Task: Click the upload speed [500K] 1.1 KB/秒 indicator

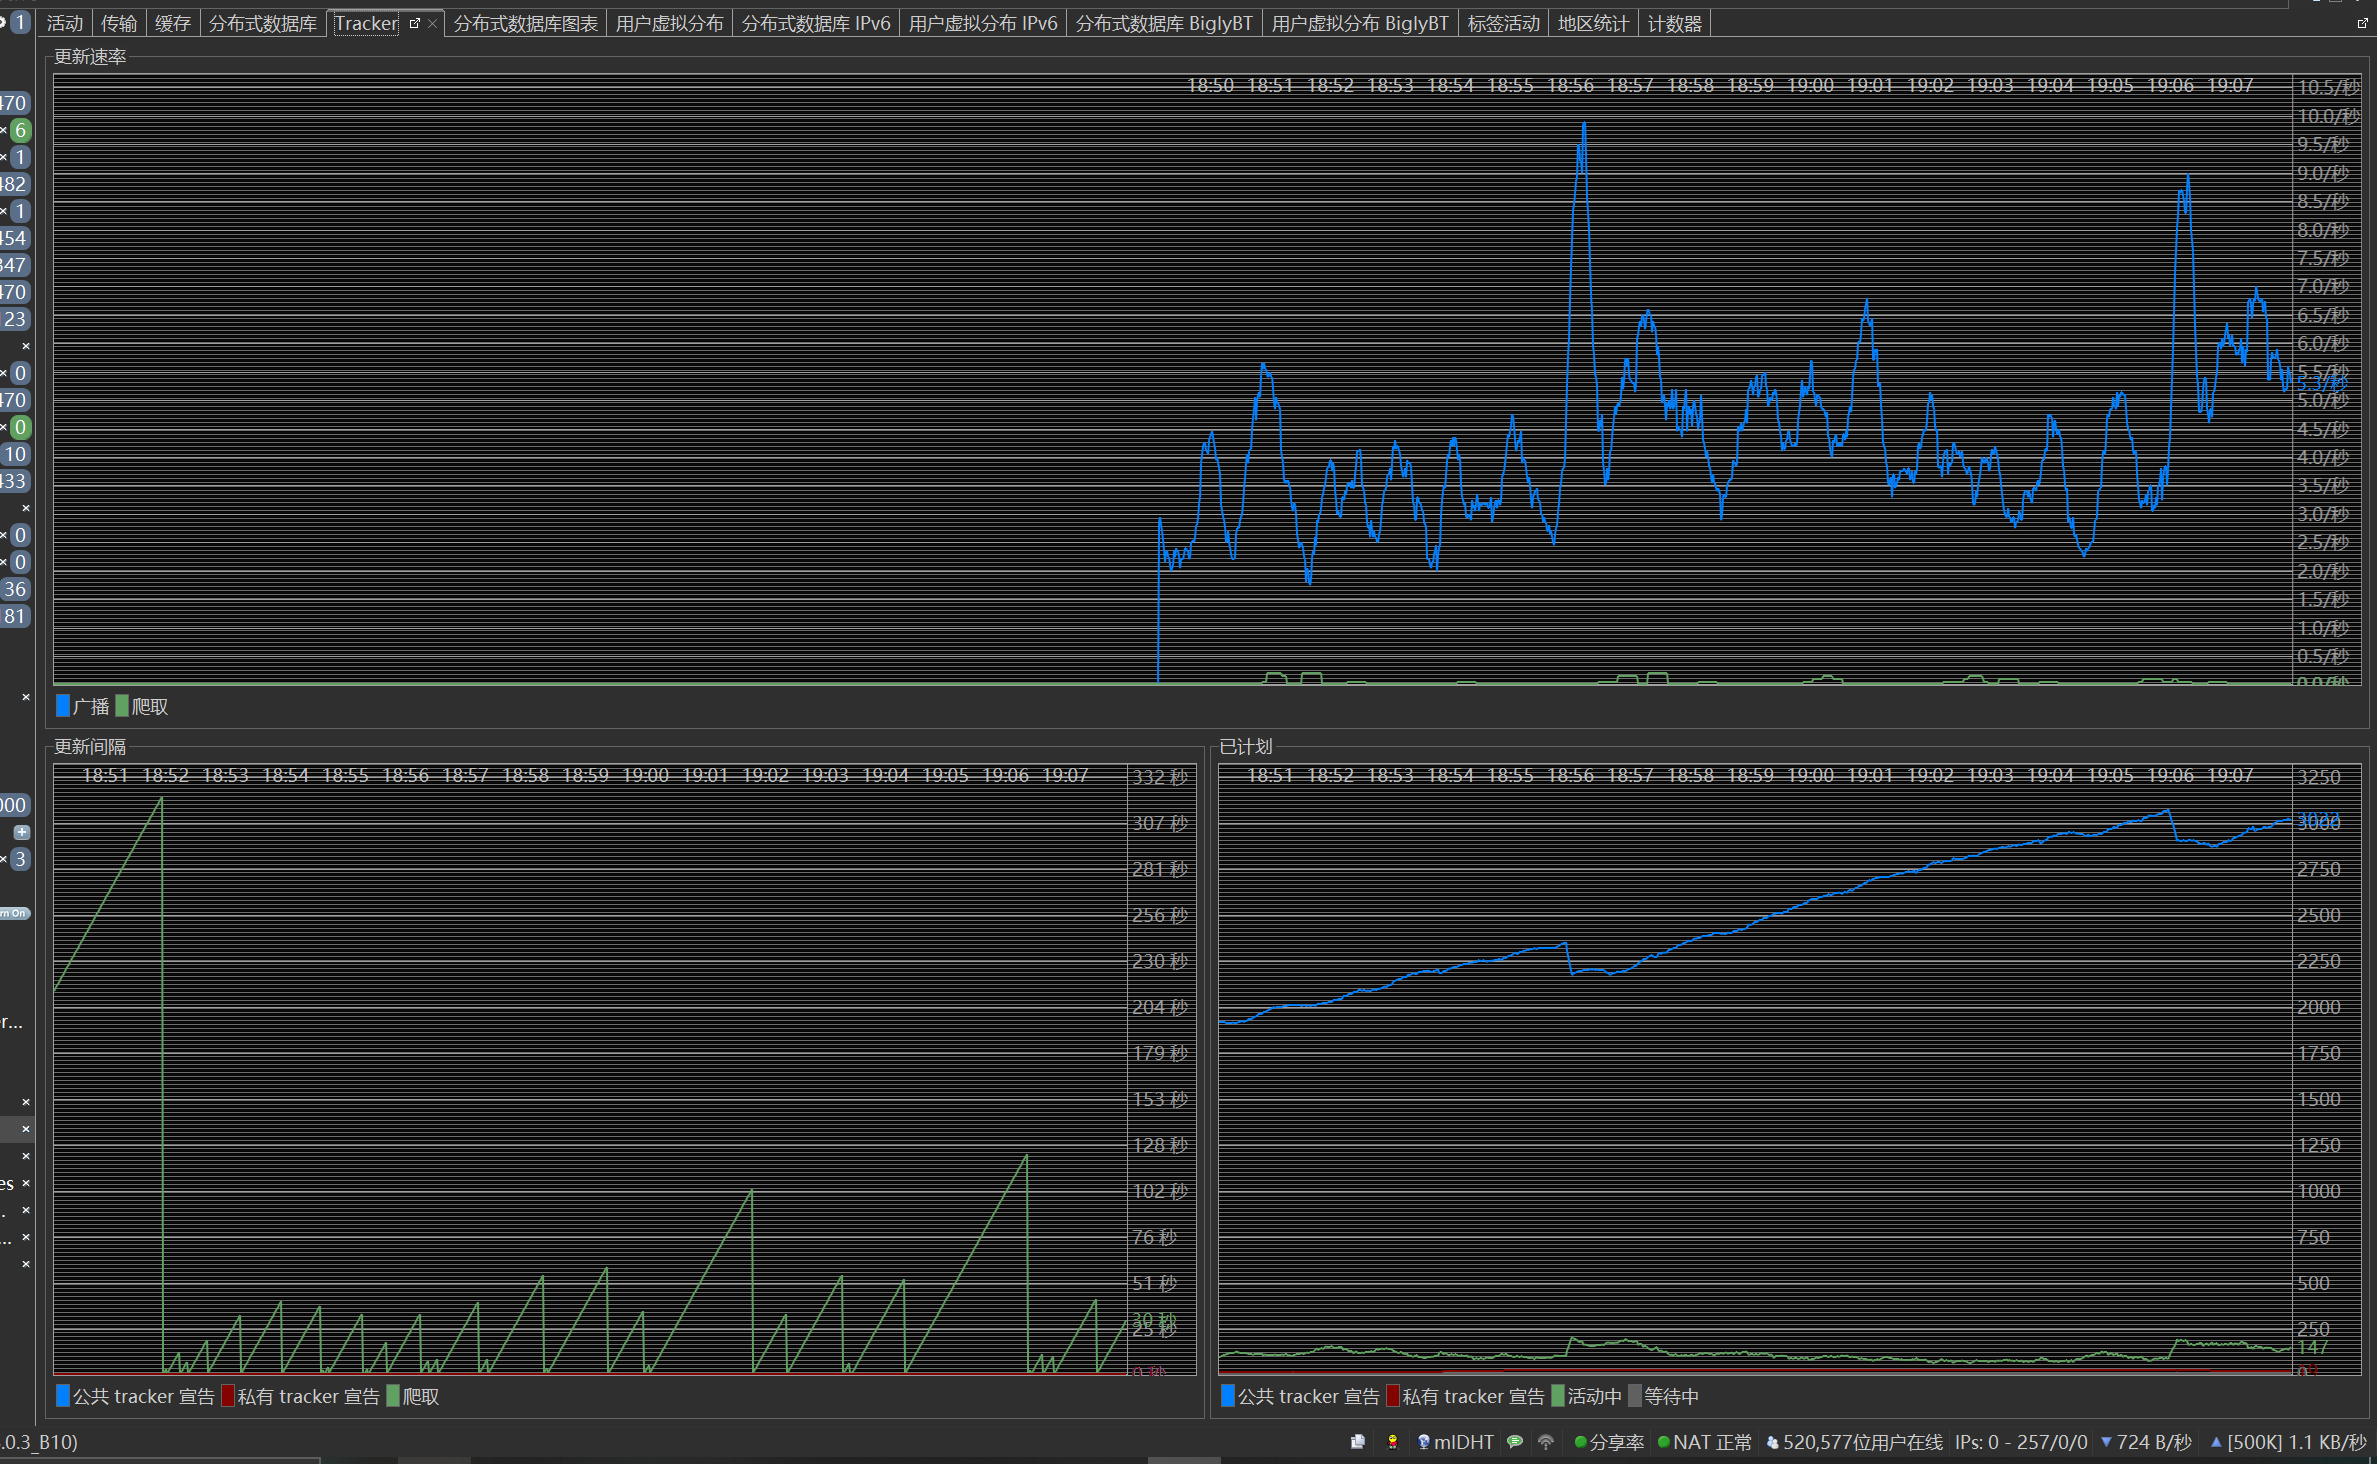Action: (x=2288, y=1442)
